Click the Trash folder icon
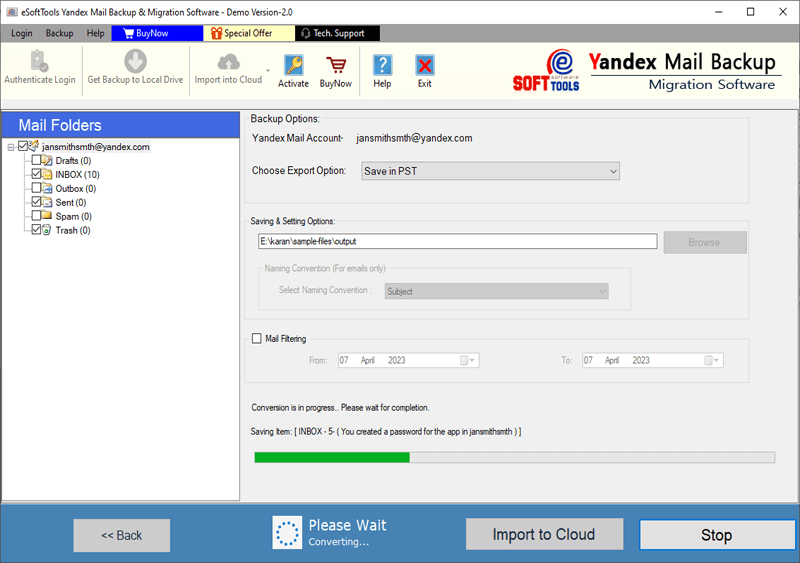800x563 pixels. 47,230
